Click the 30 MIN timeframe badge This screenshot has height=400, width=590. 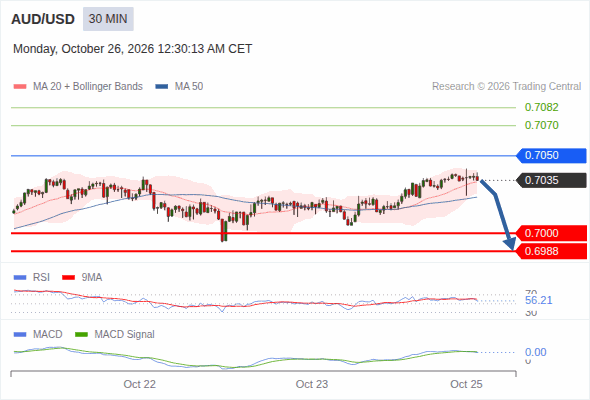pyautogui.click(x=108, y=19)
